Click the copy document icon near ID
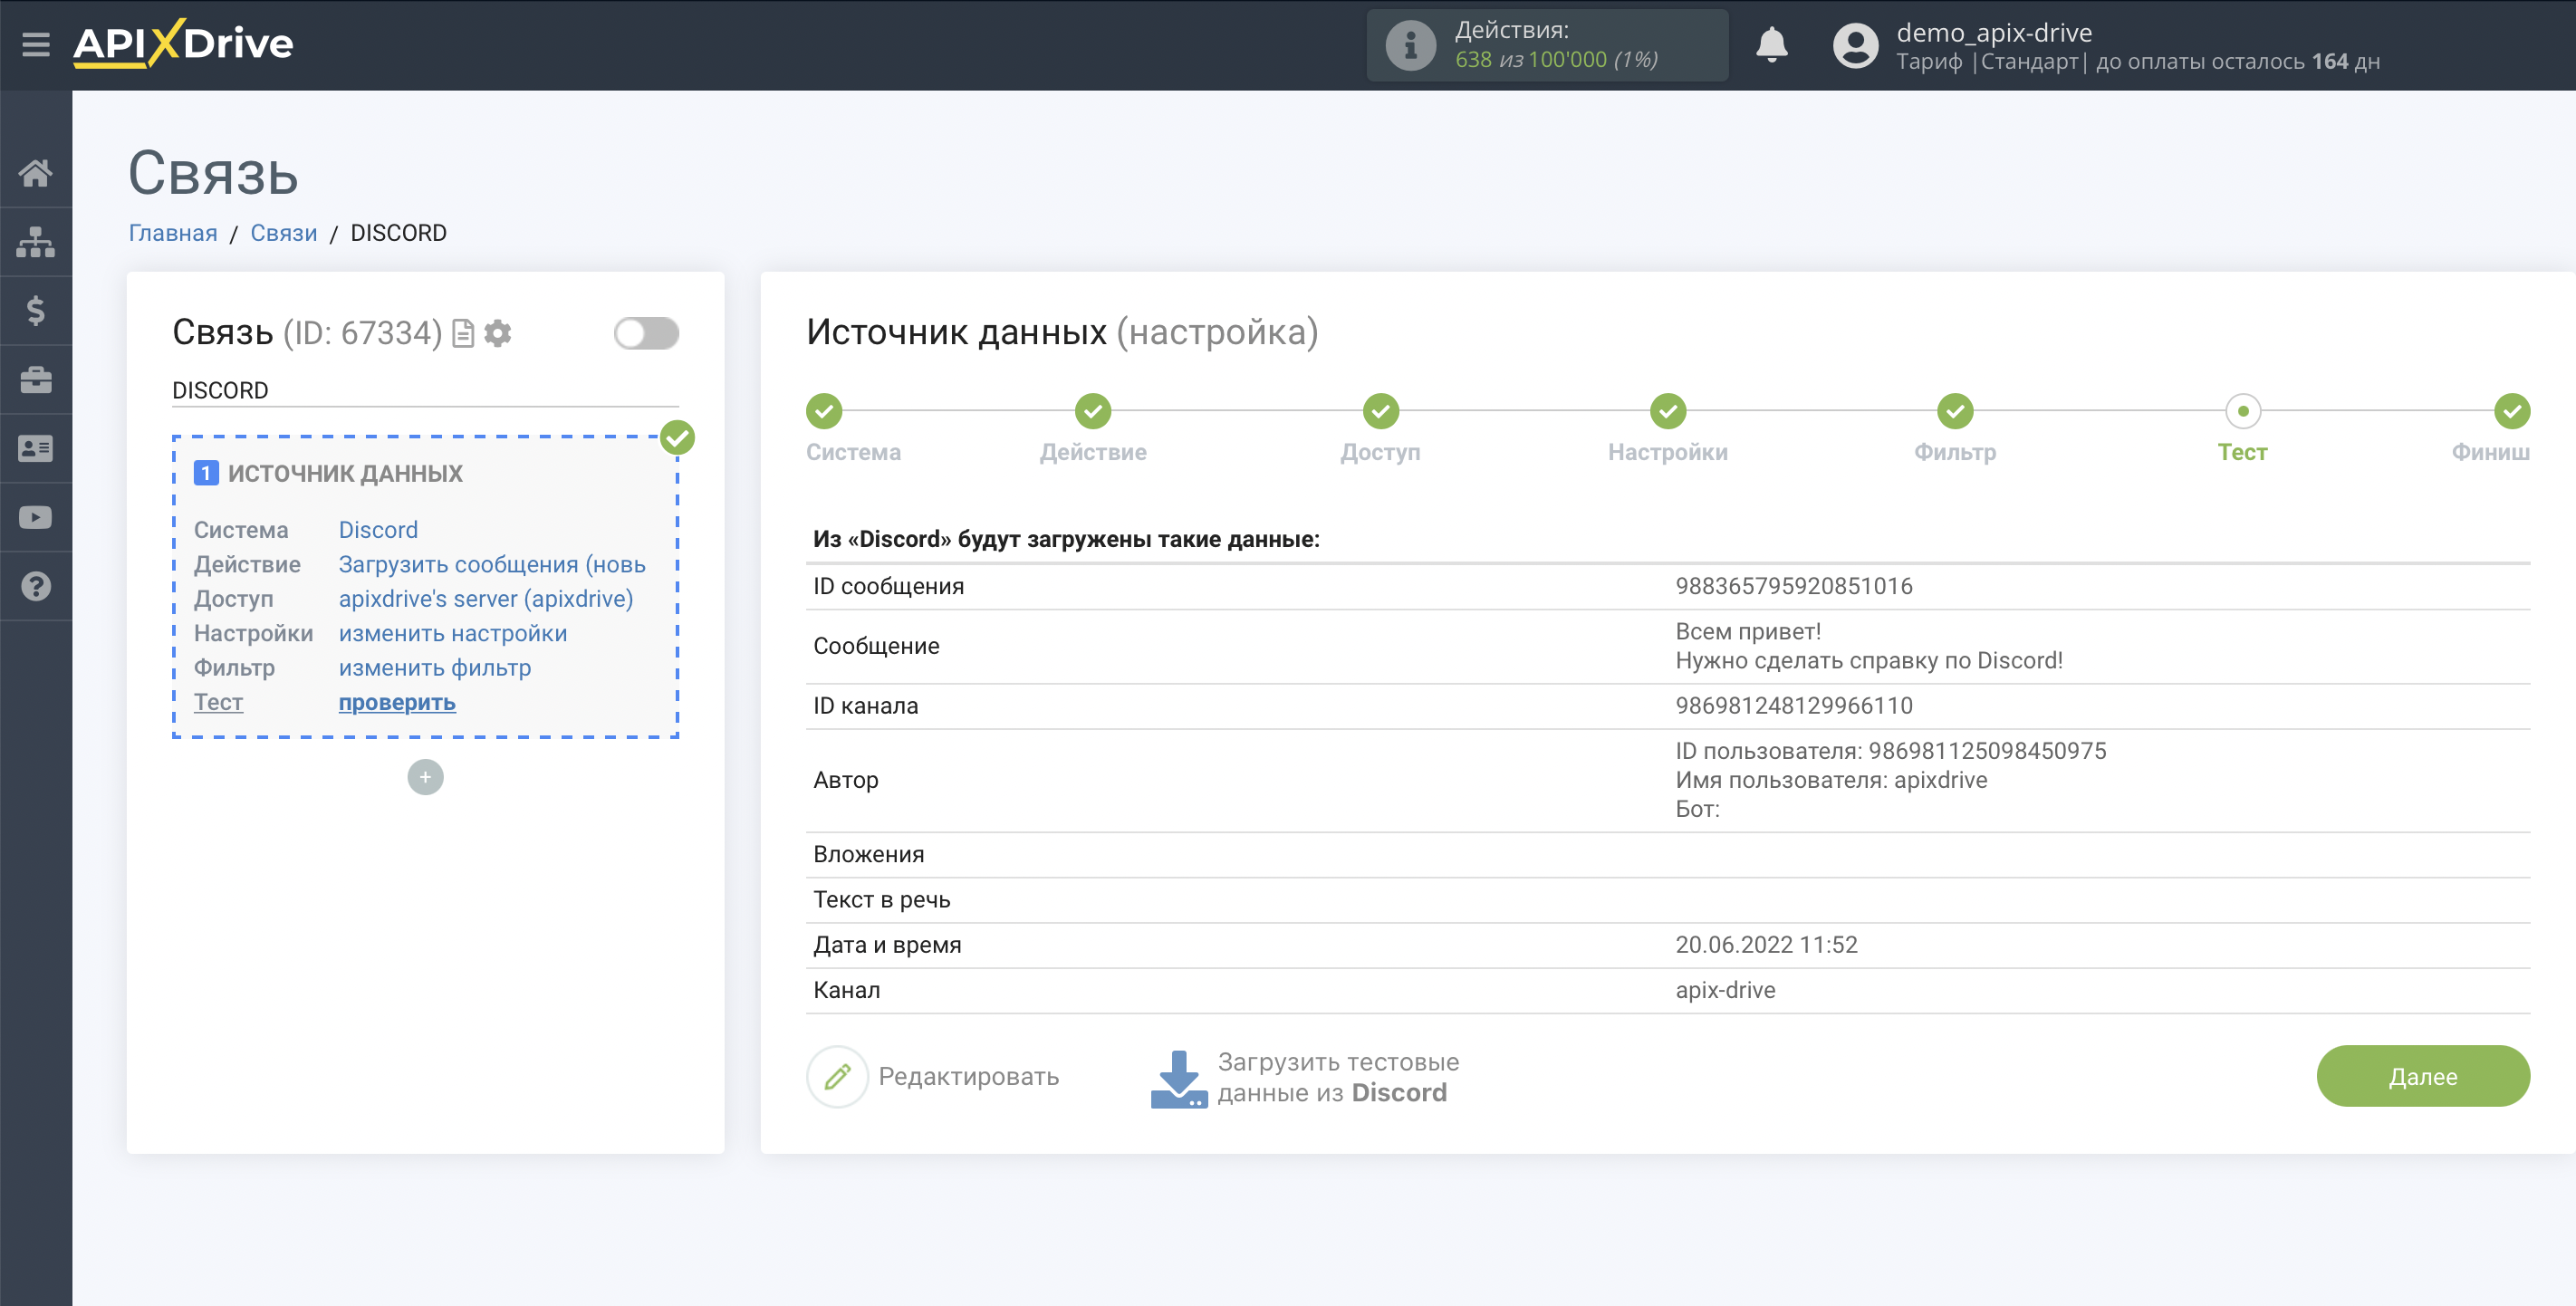 [x=463, y=333]
